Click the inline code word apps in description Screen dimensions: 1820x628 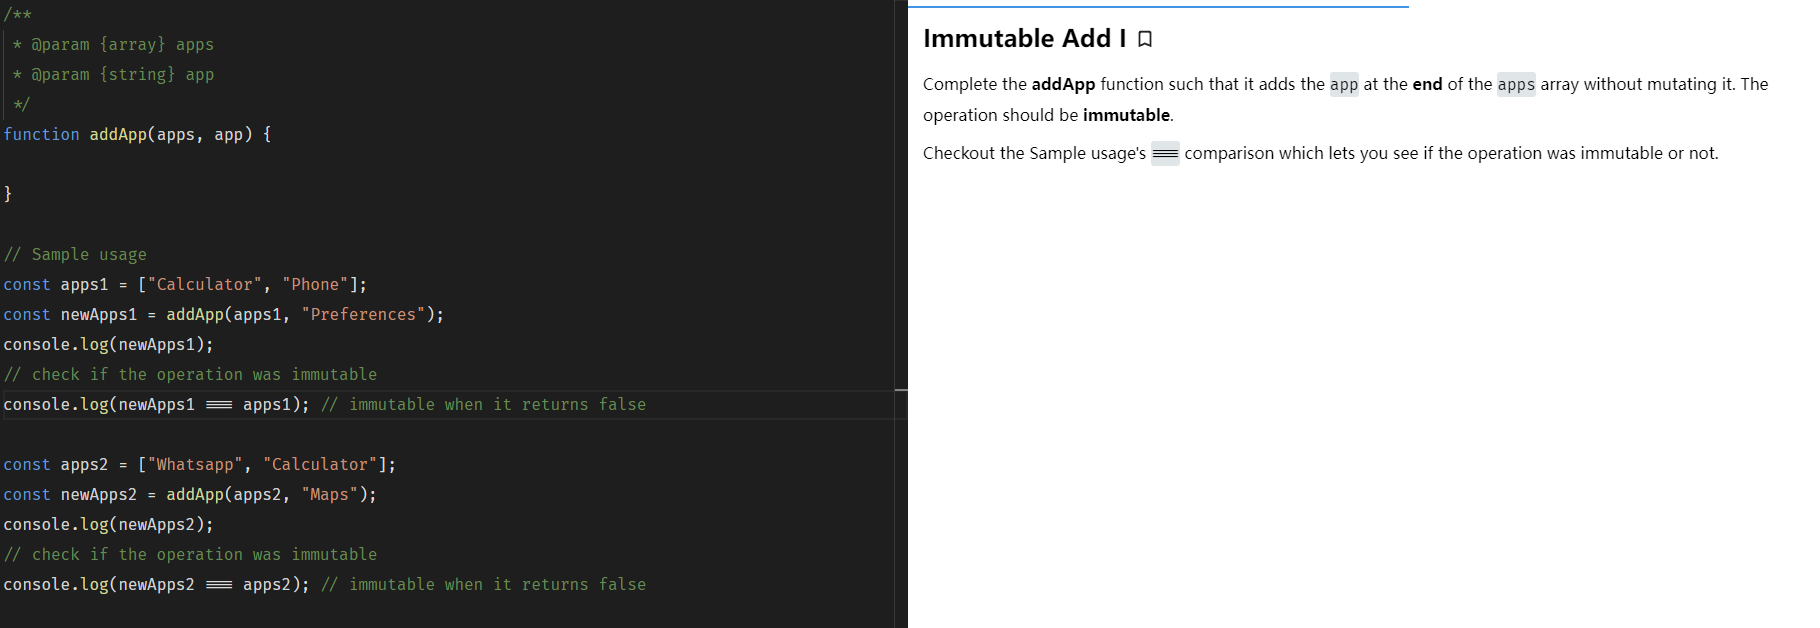pos(1515,84)
